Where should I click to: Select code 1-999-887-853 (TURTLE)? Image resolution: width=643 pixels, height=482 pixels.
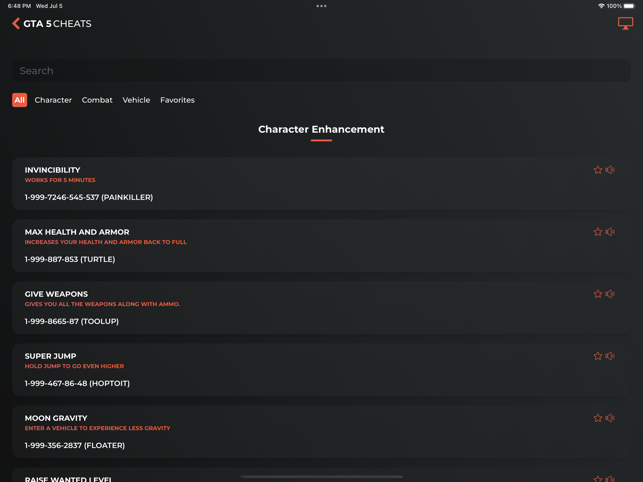[x=70, y=259]
